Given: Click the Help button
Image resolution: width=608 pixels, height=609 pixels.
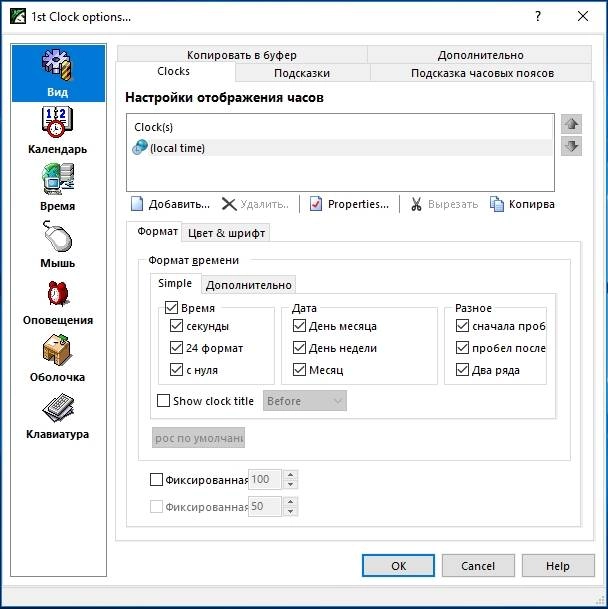Looking at the screenshot, I should click(x=558, y=566).
